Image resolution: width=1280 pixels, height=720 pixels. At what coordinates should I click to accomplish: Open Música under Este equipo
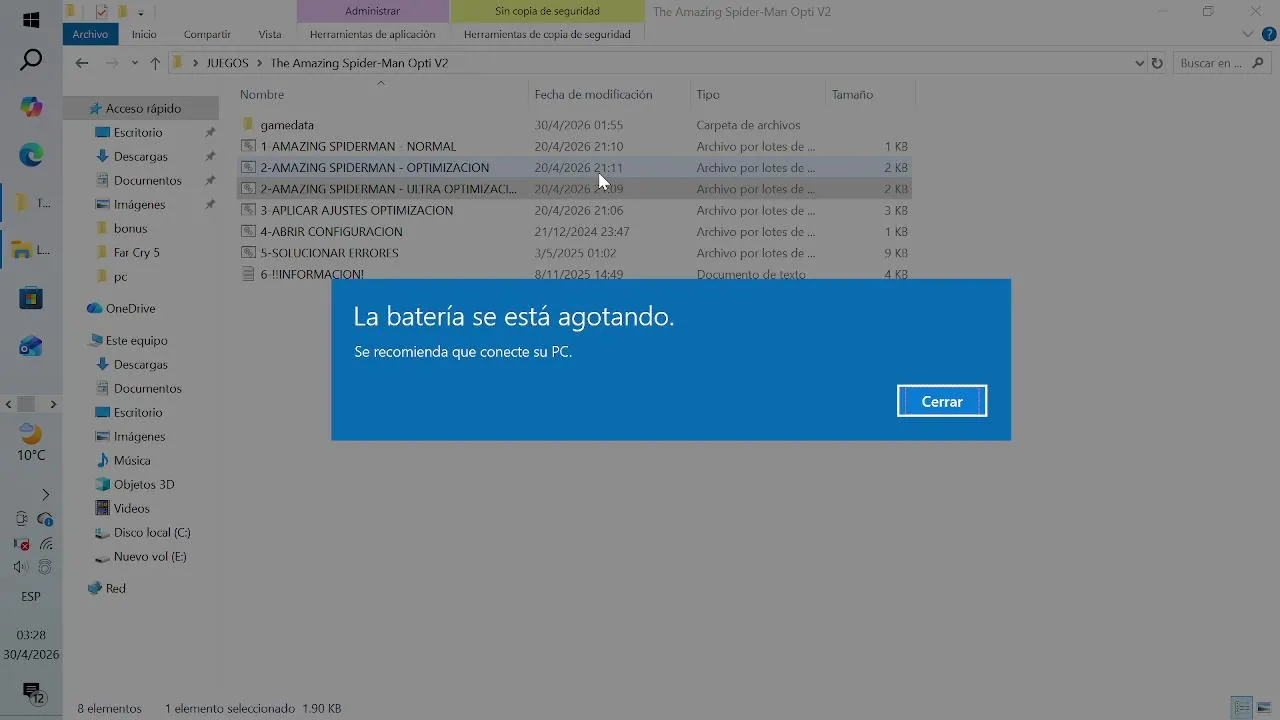pos(132,460)
